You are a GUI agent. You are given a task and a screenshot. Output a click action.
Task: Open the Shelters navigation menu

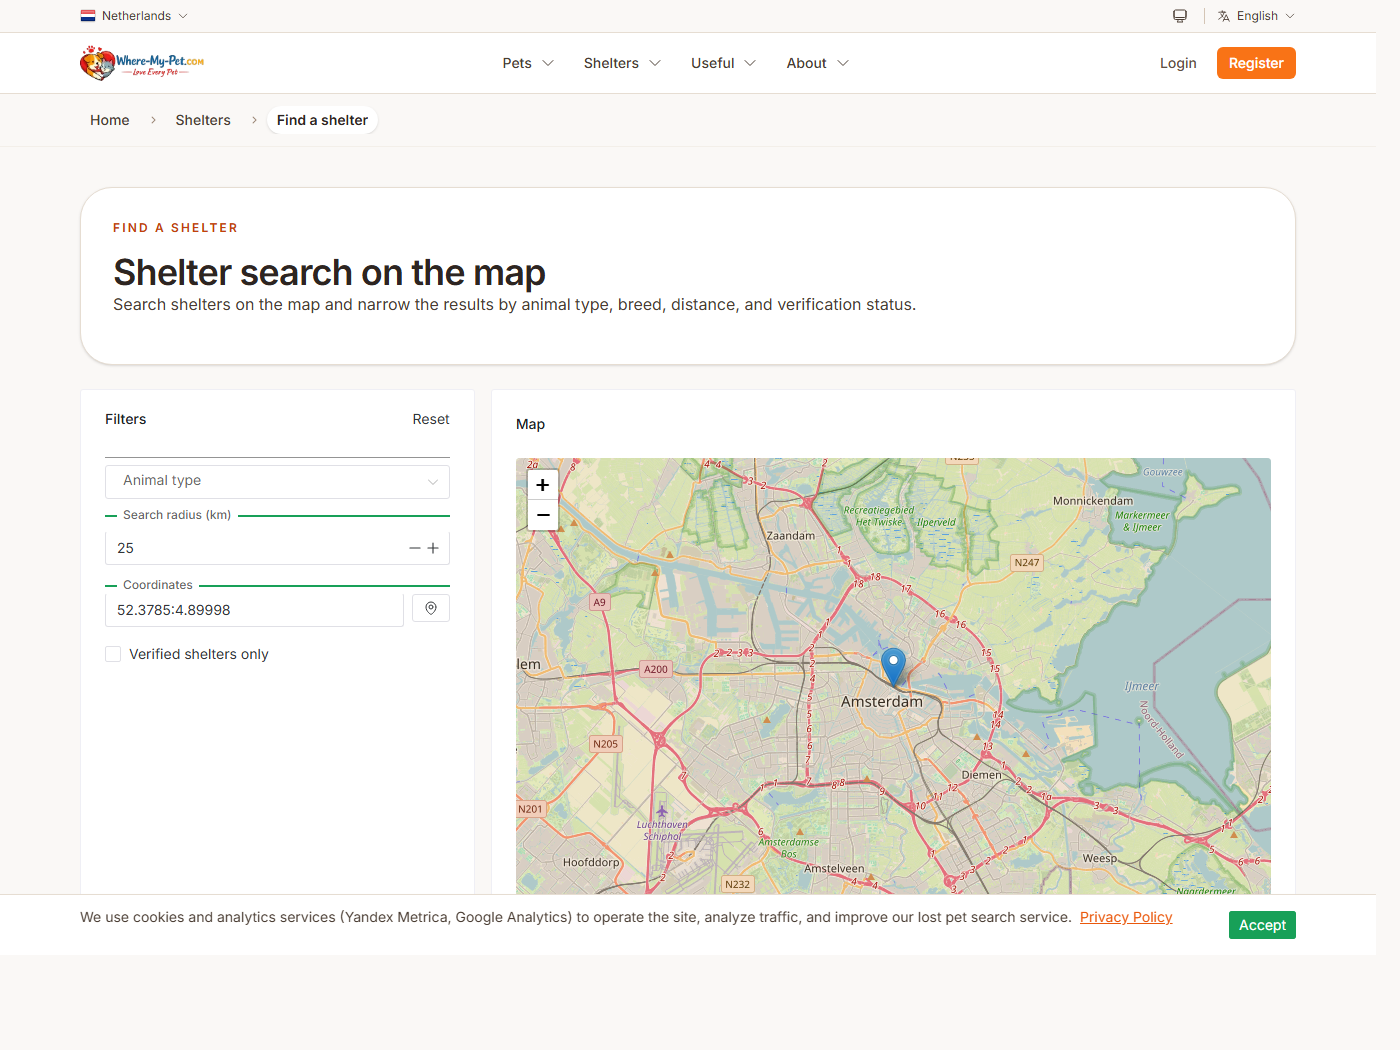pos(621,63)
